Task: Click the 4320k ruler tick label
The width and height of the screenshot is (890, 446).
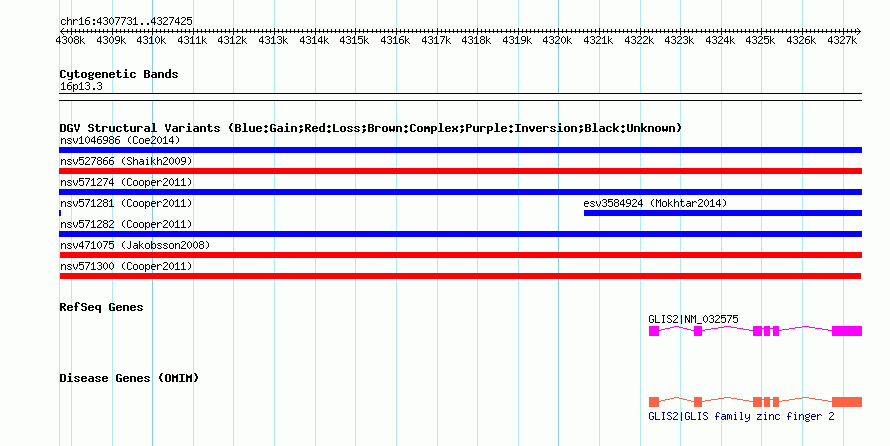Action: (x=557, y=40)
